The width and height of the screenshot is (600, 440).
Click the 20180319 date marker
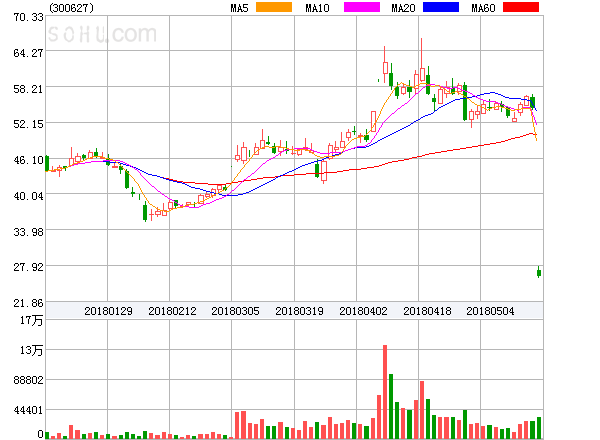[299, 311]
